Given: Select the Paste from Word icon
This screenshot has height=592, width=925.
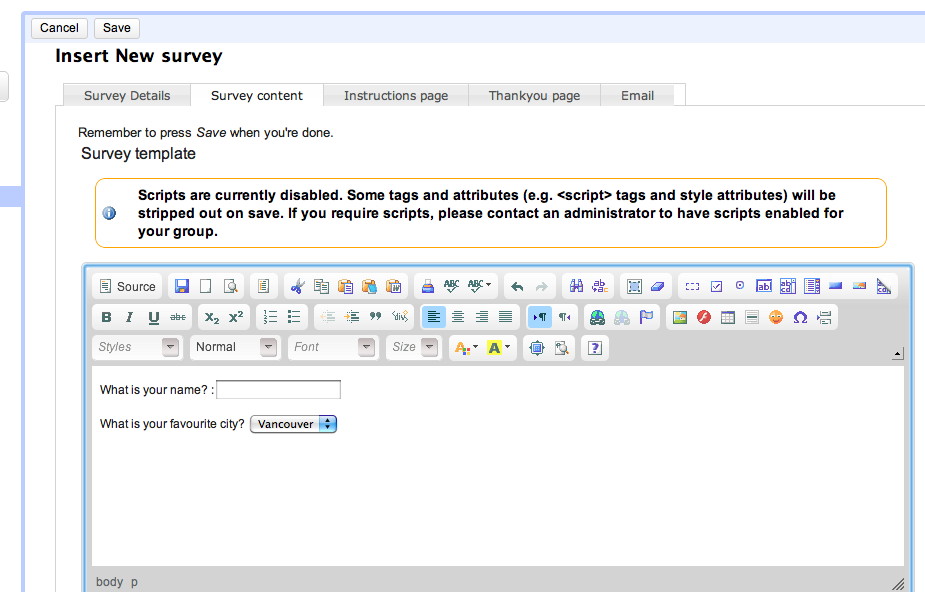Looking at the screenshot, I should click(391, 285).
